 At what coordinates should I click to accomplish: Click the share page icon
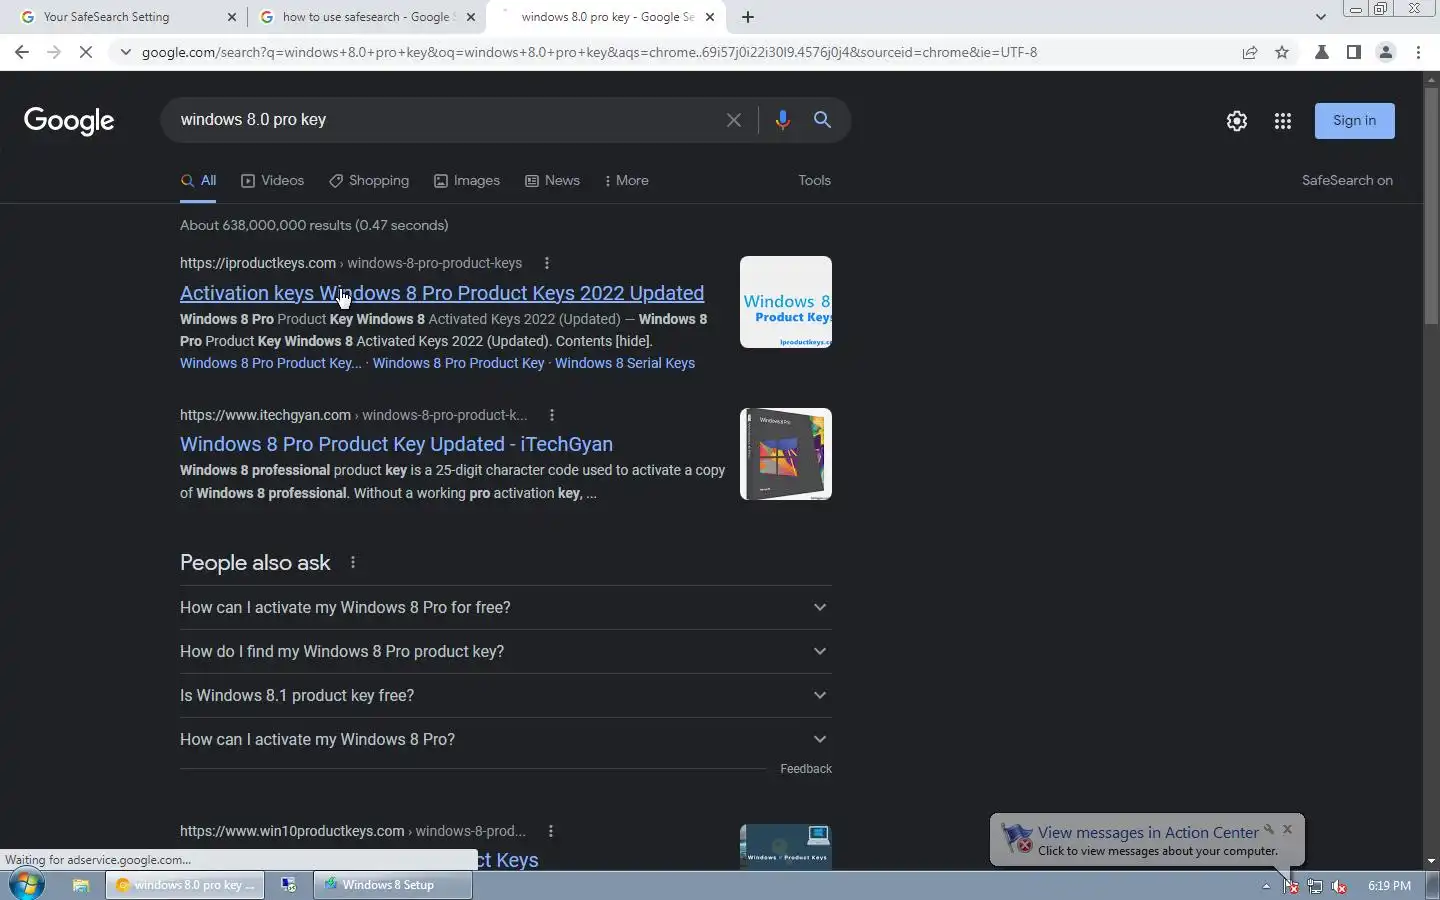coord(1250,52)
